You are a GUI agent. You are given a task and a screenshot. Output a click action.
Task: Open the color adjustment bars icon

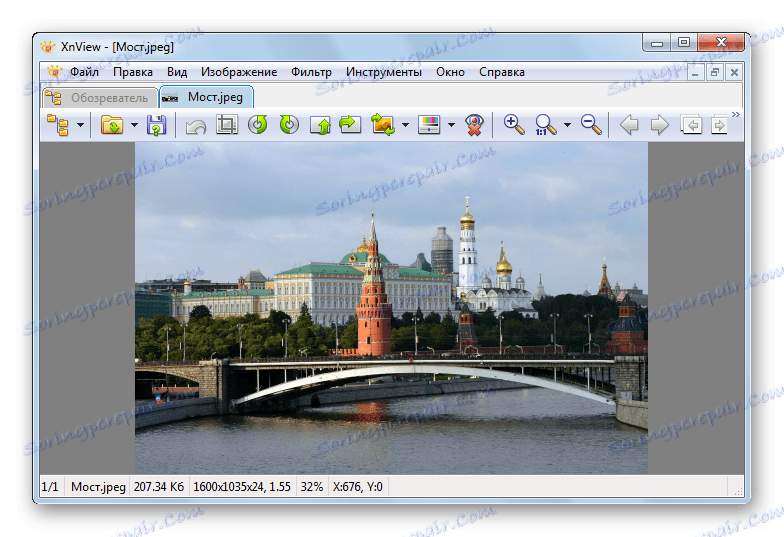pos(429,124)
